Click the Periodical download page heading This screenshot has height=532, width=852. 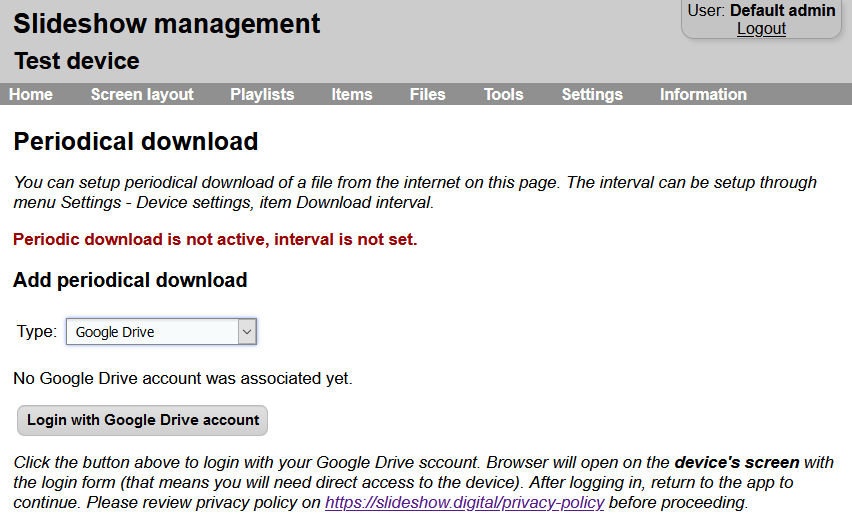[x=136, y=142]
